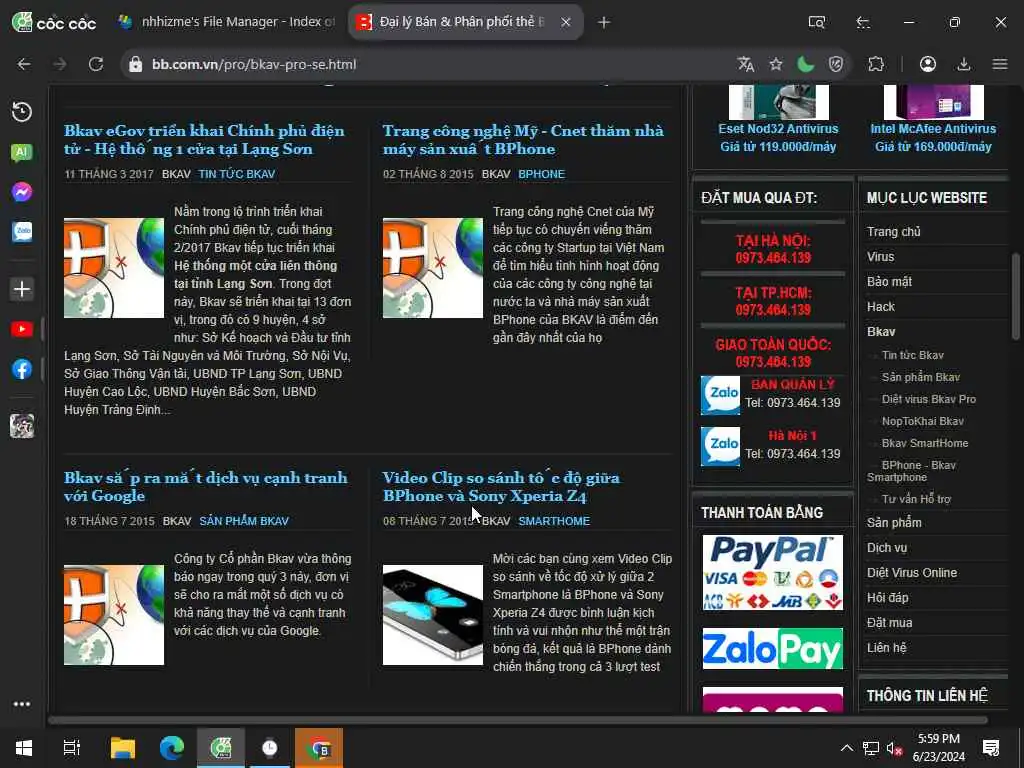Add a new sidebar app with plus icon
This screenshot has width=1024, height=768.
point(22,289)
